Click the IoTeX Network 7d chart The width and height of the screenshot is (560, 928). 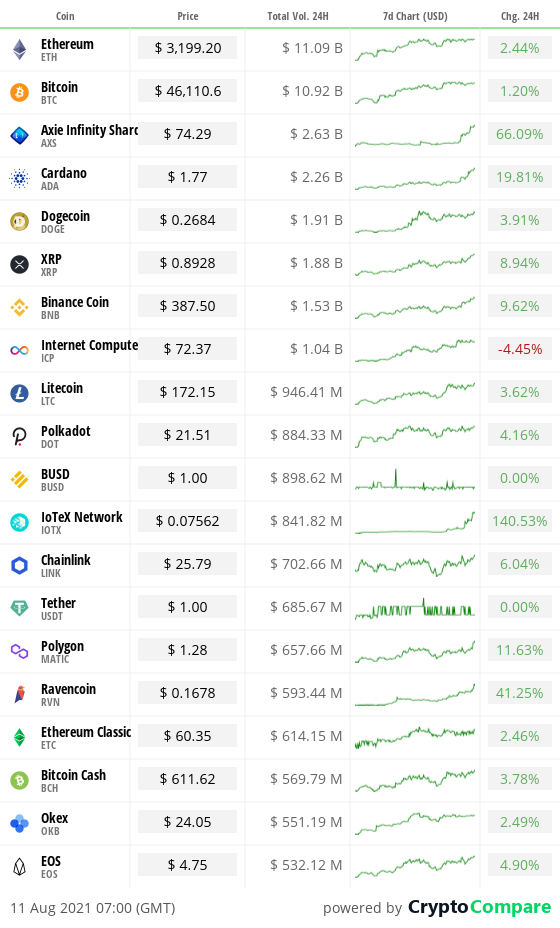point(415,522)
